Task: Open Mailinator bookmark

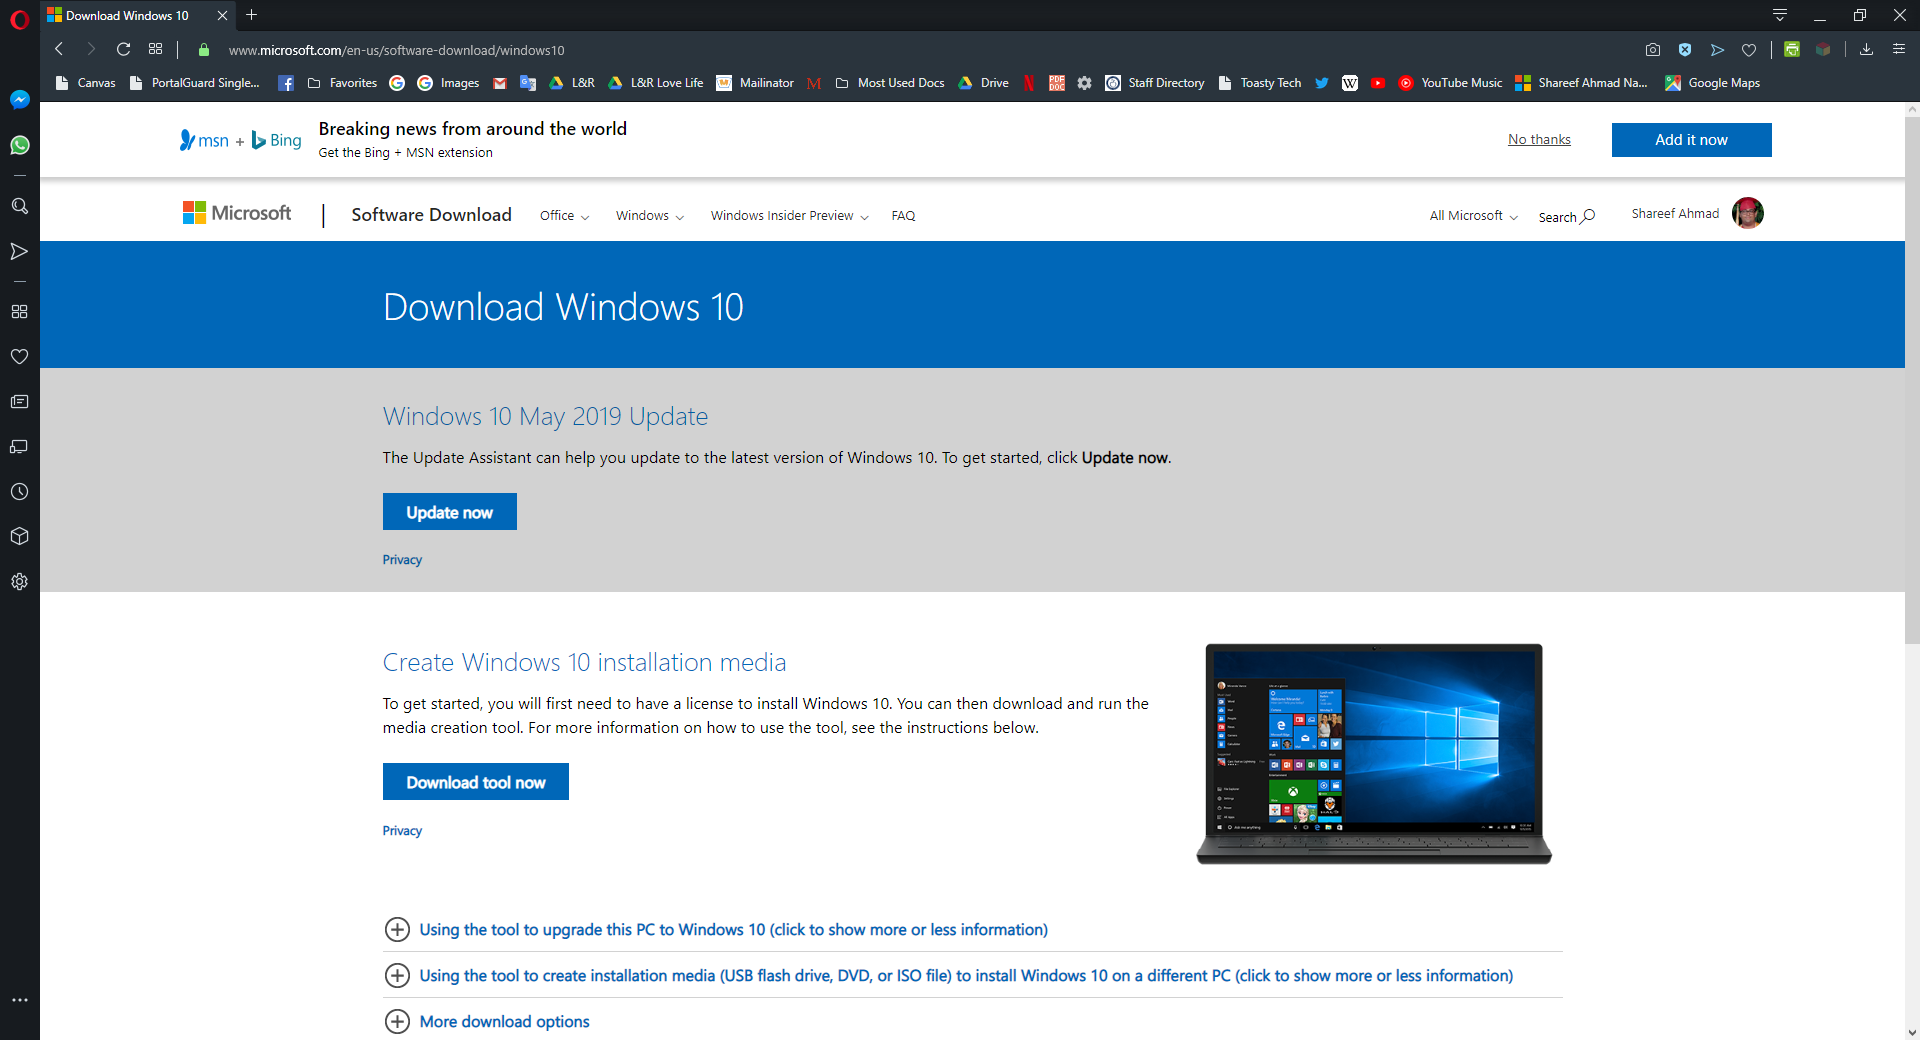Action: pos(755,83)
